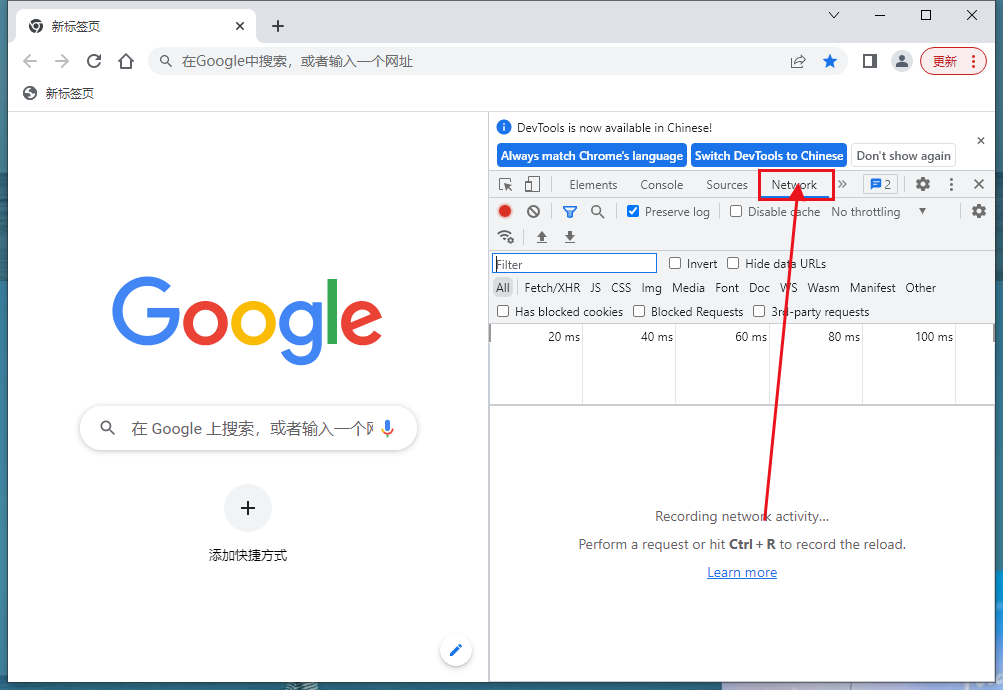
Task: Reload the page with refresh icon
Action: pyautogui.click(x=94, y=61)
